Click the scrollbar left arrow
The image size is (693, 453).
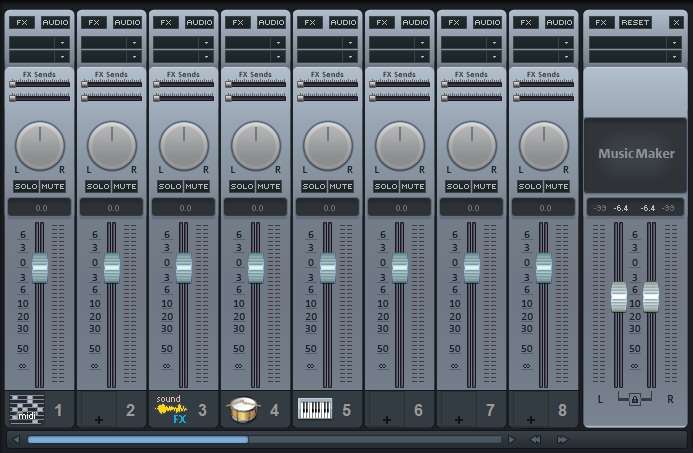pyautogui.click(x=15, y=440)
